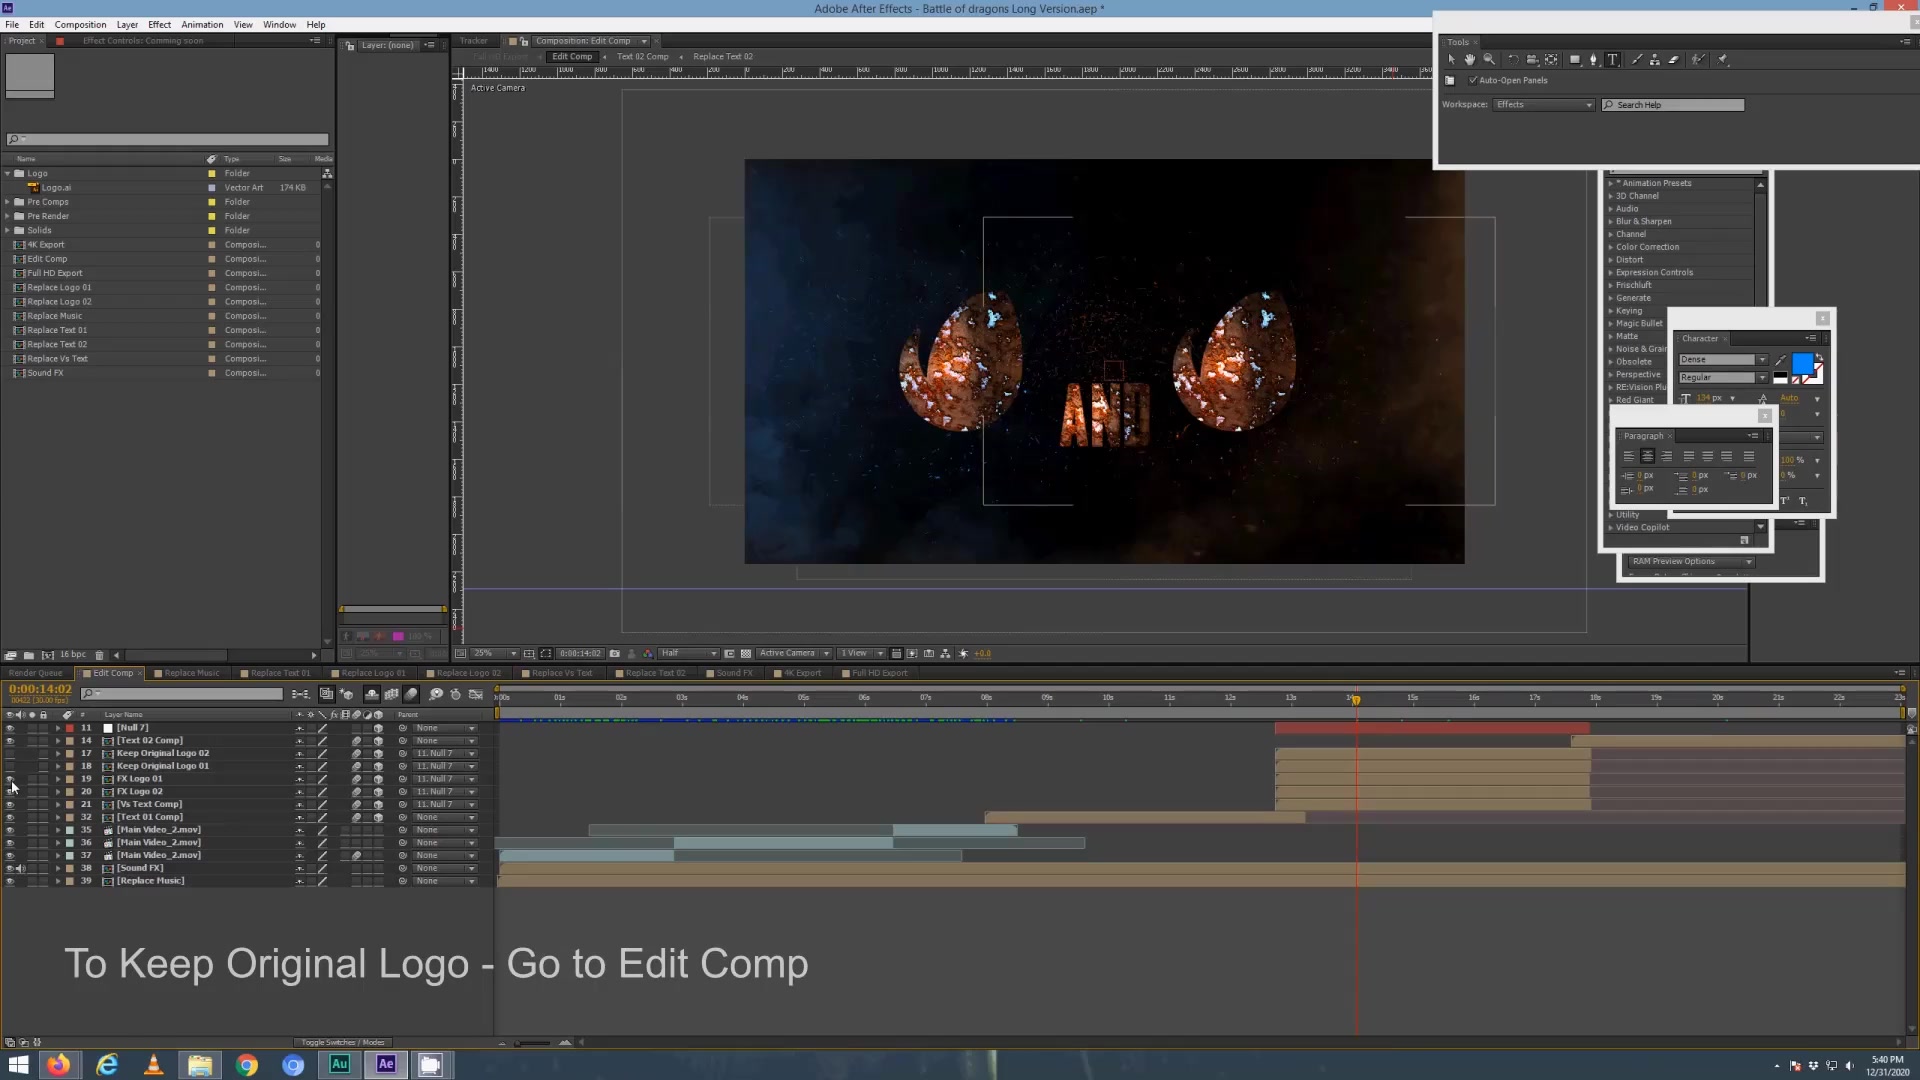Show the Keep Original Logo 02 layer
Viewport: 1920px width, 1080px height.
pos(10,754)
